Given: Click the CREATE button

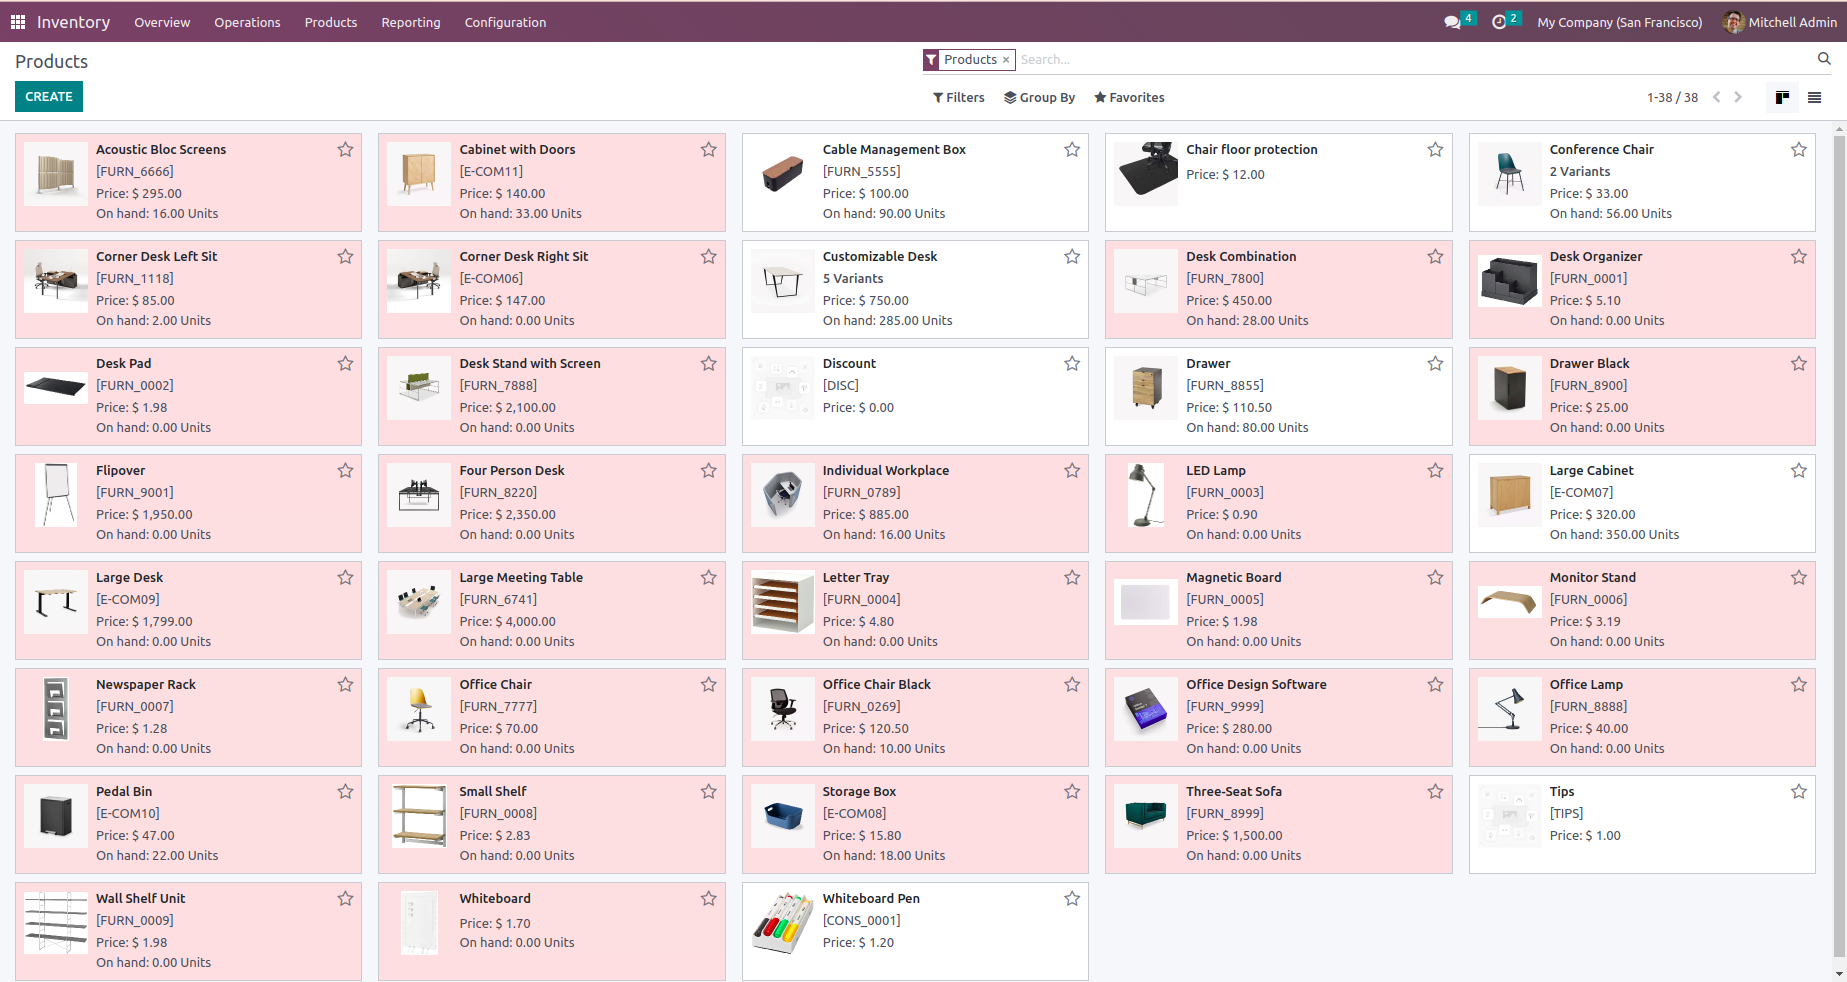Looking at the screenshot, I should (49, 97).
